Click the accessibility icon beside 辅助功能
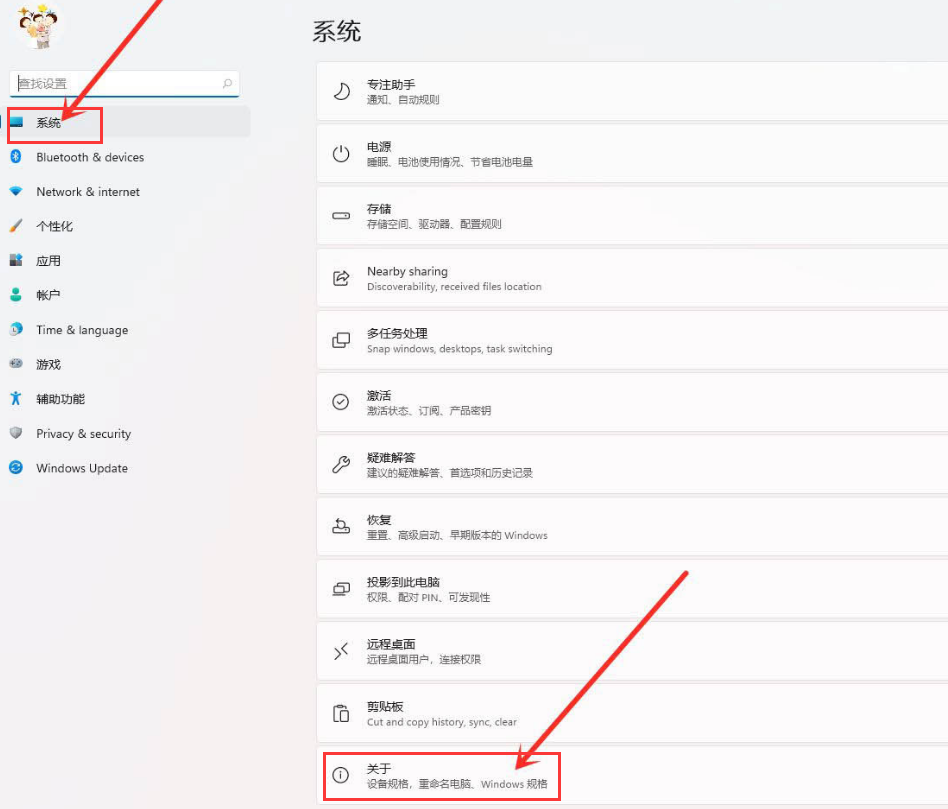 (16, 398)
